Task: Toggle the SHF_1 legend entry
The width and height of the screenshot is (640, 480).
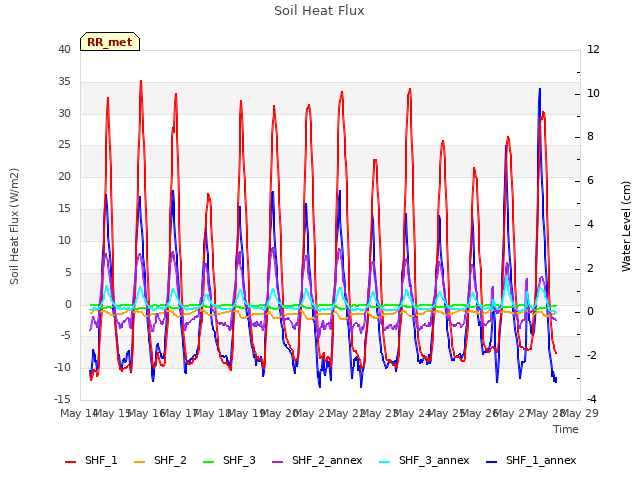Action: 91,460
